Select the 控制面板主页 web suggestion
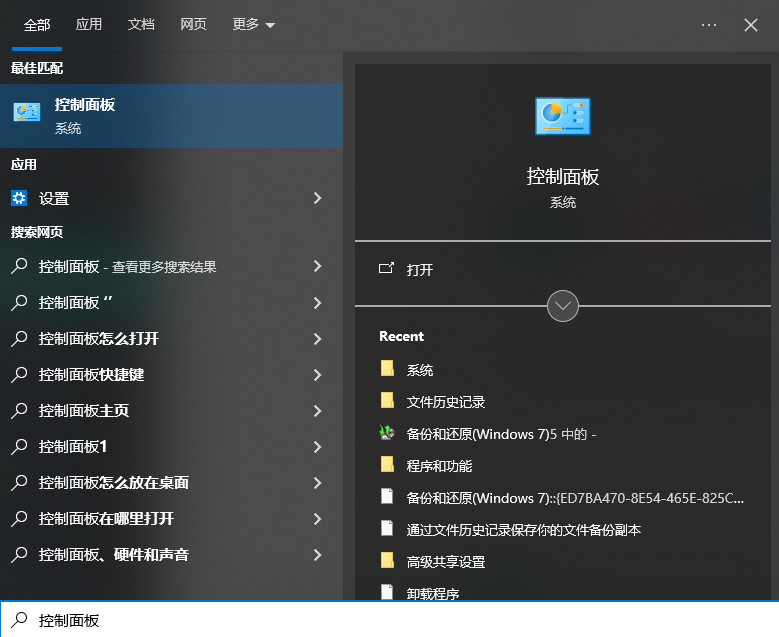The width and height of the screenshot is (779, 637). pos(84,411)
